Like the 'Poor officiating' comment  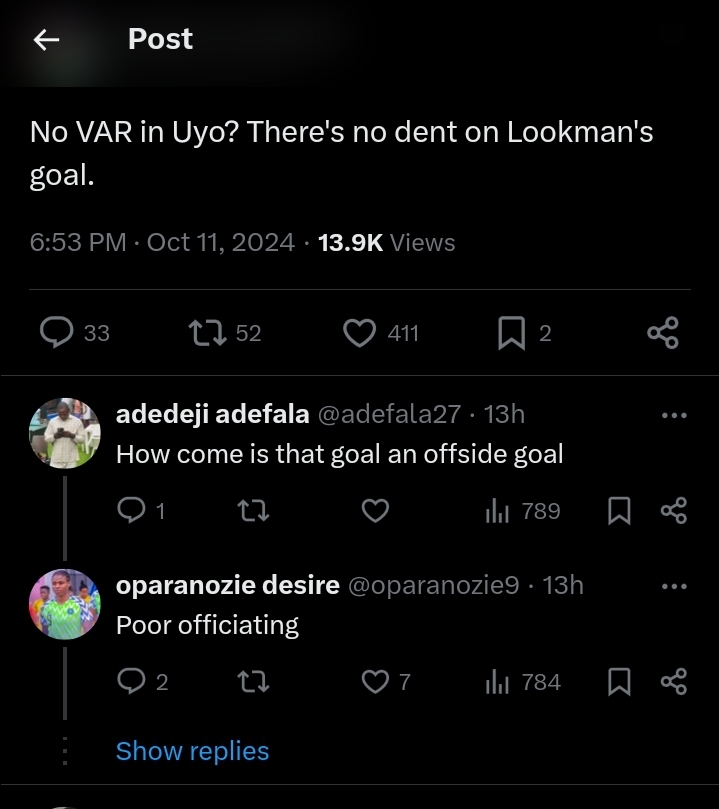(374, 682)
